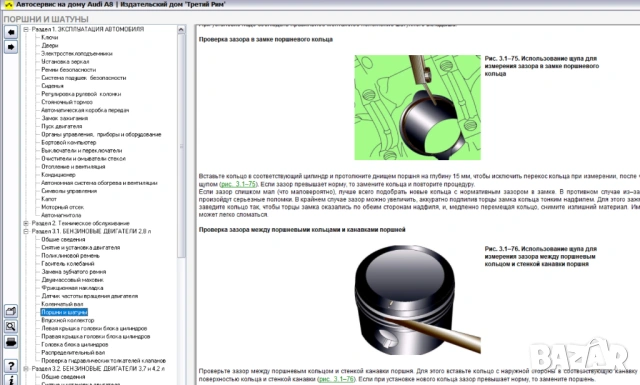The width and height of the screenshot is (640, 385).
Task: Select Сиденья tree item
Action: [53, 86]
